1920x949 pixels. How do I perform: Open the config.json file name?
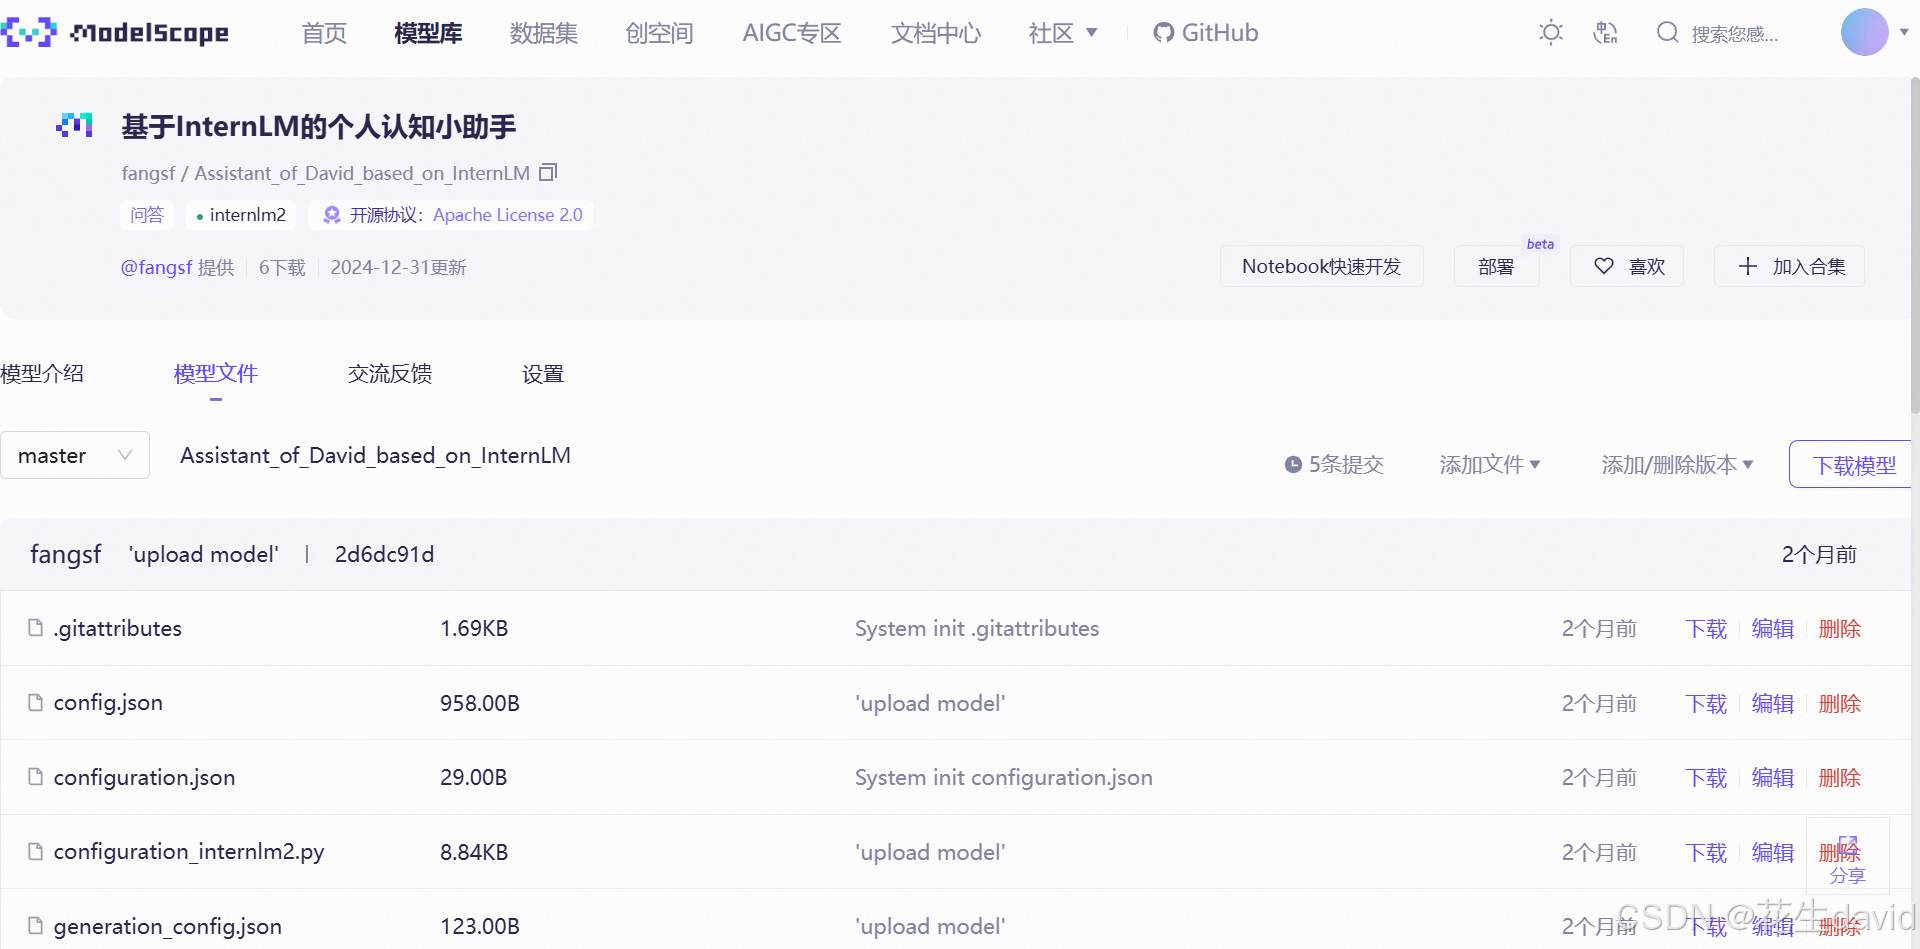[x=108, y=702]
